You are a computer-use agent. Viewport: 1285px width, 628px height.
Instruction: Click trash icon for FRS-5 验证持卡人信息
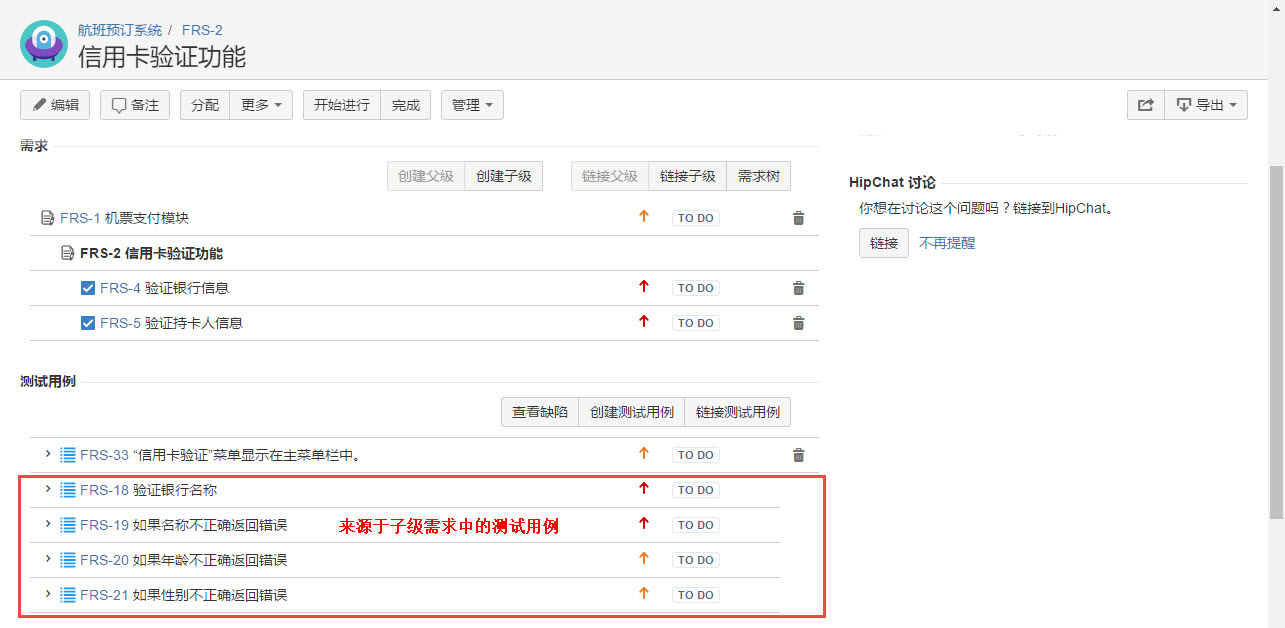coord(798,323)
